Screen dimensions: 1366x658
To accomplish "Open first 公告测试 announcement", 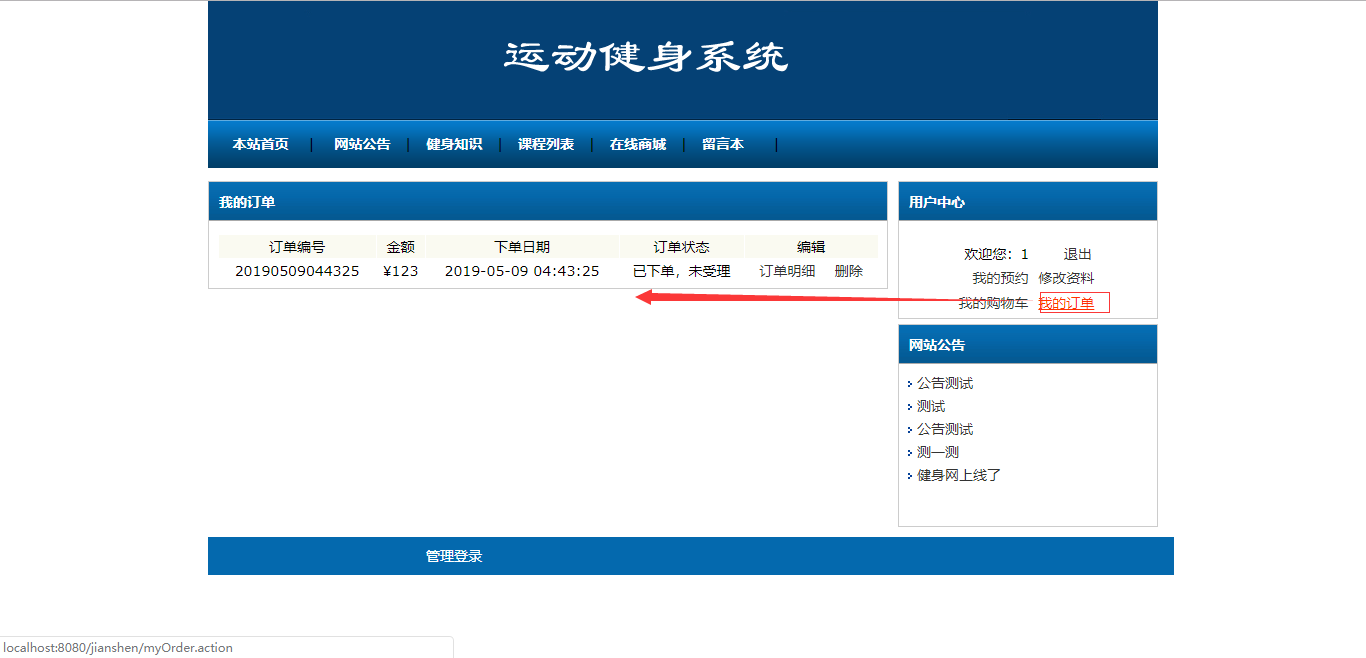I will [x=945, y=383].
